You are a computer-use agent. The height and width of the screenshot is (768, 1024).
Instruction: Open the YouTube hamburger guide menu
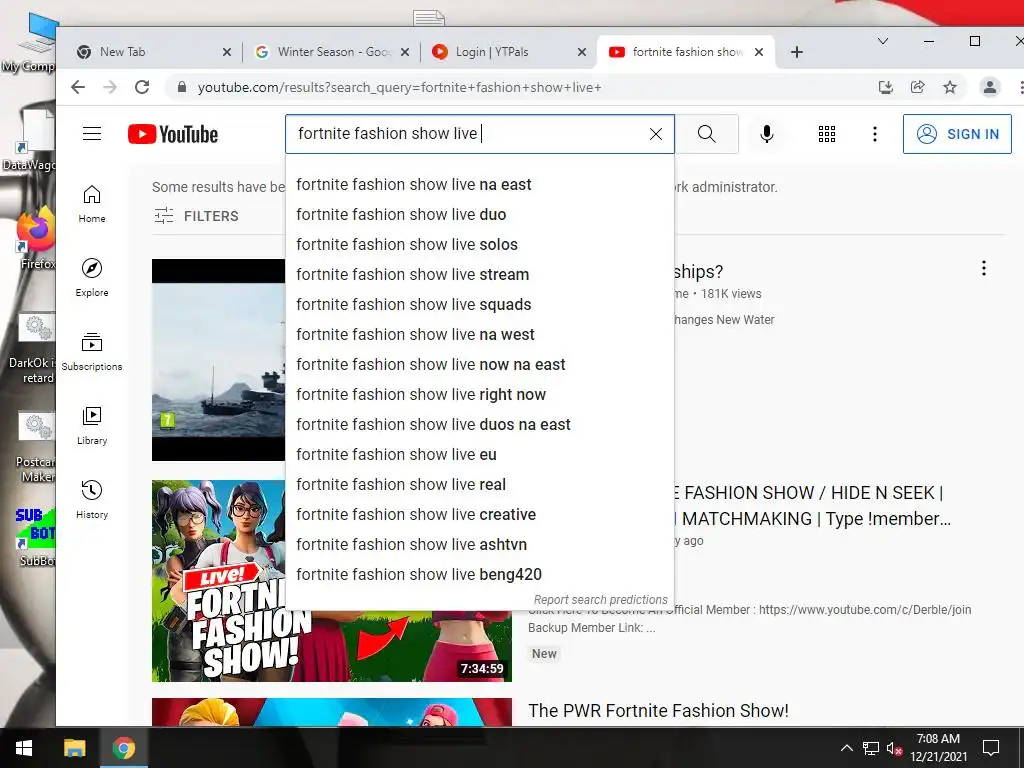tap(92, 134)
